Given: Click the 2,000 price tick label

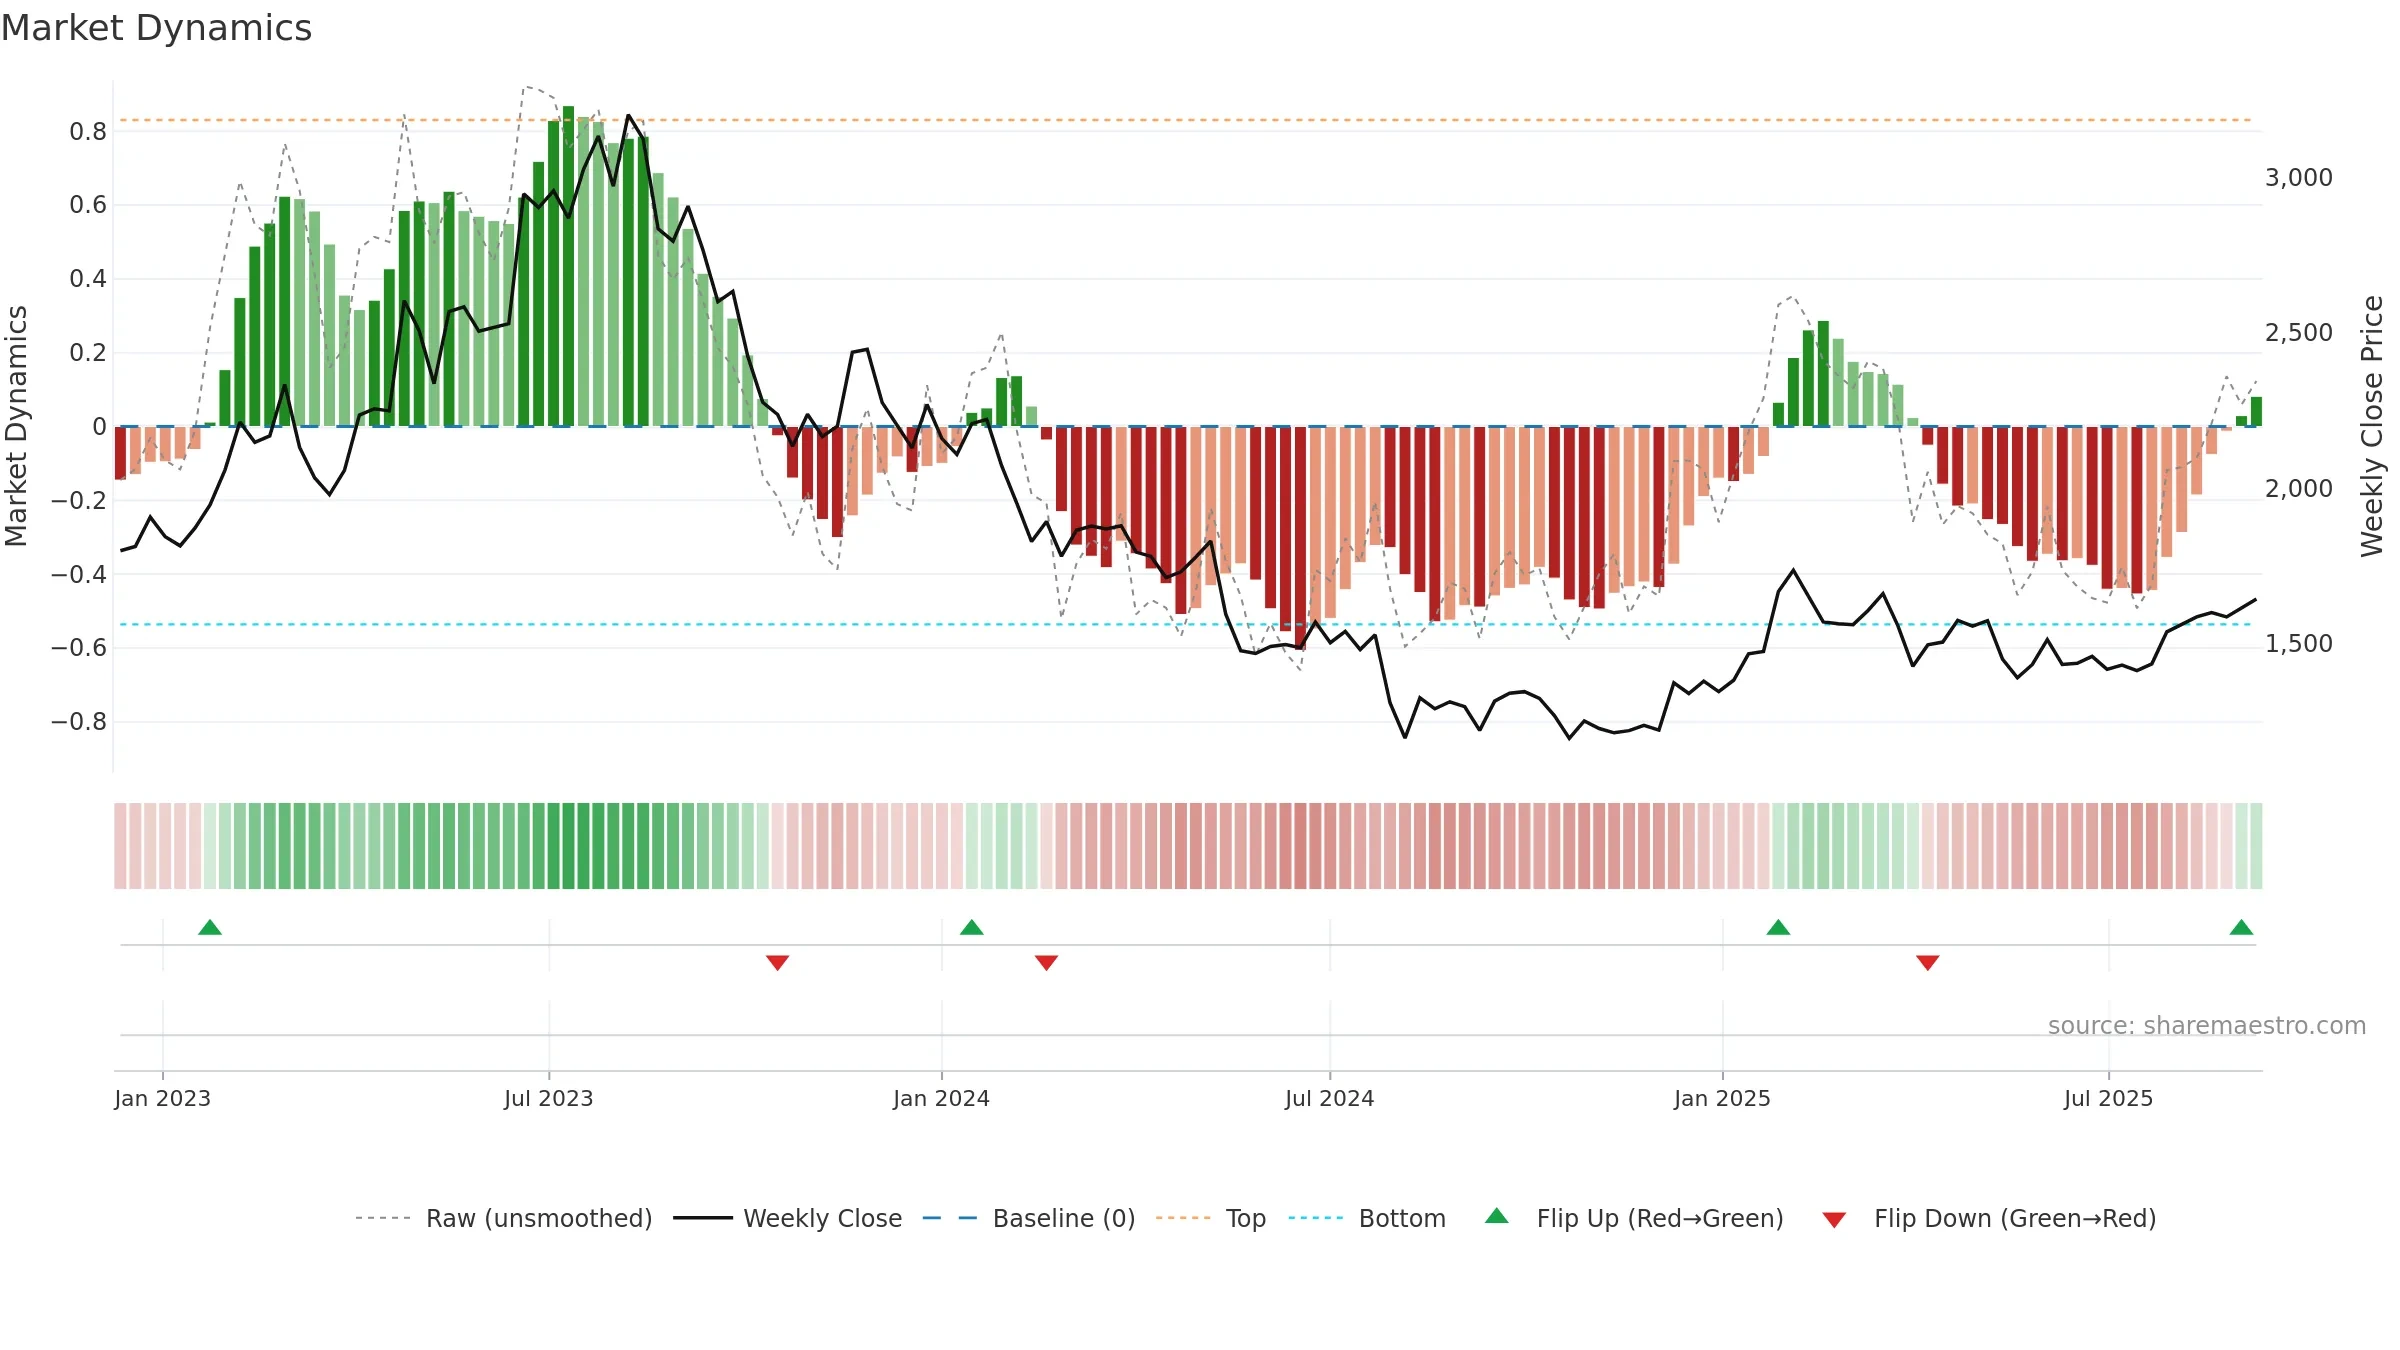Looking at the screenshot, I should click(2299, 489).
